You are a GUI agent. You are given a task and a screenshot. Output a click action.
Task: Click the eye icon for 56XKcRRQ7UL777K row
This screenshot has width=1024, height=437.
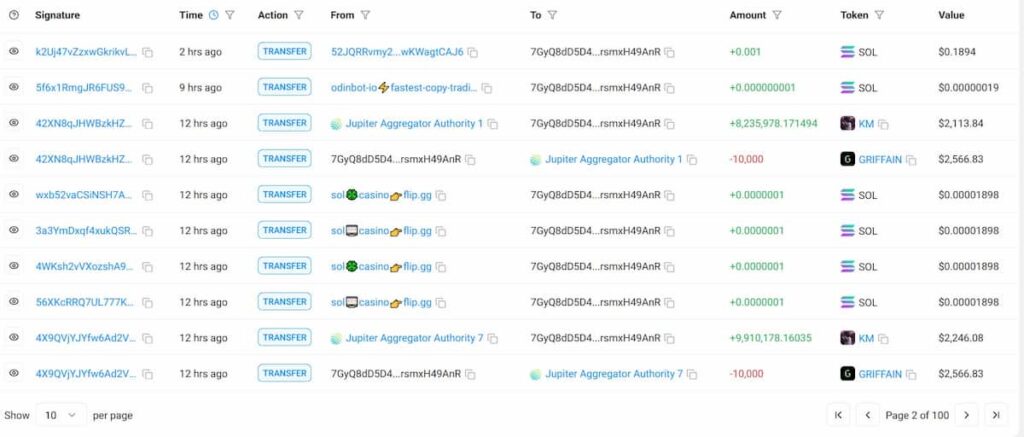[14, 302]
